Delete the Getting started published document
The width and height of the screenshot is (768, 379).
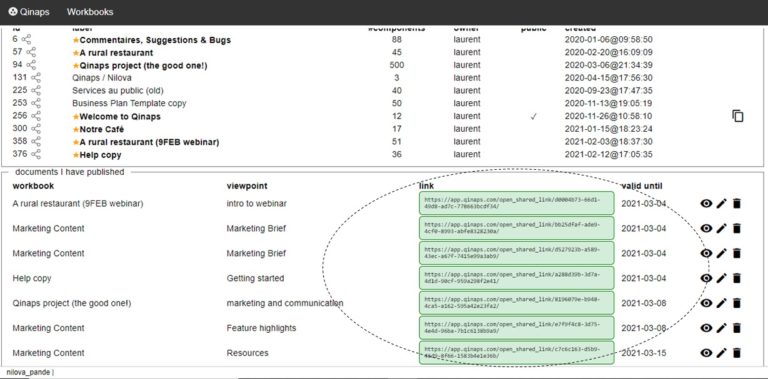click(737, 278)
